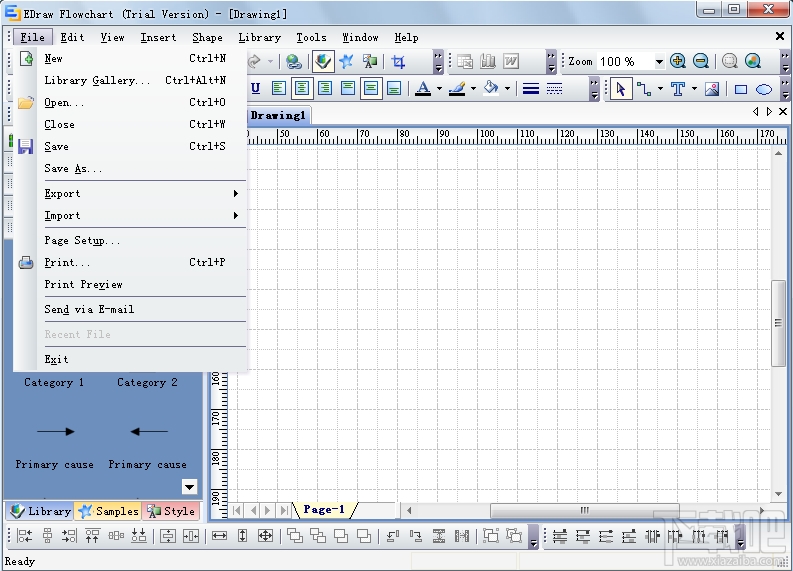This screenshot has width=793, height=571.
Task: Click the Group shapes icon
Action: click(491, 536)
